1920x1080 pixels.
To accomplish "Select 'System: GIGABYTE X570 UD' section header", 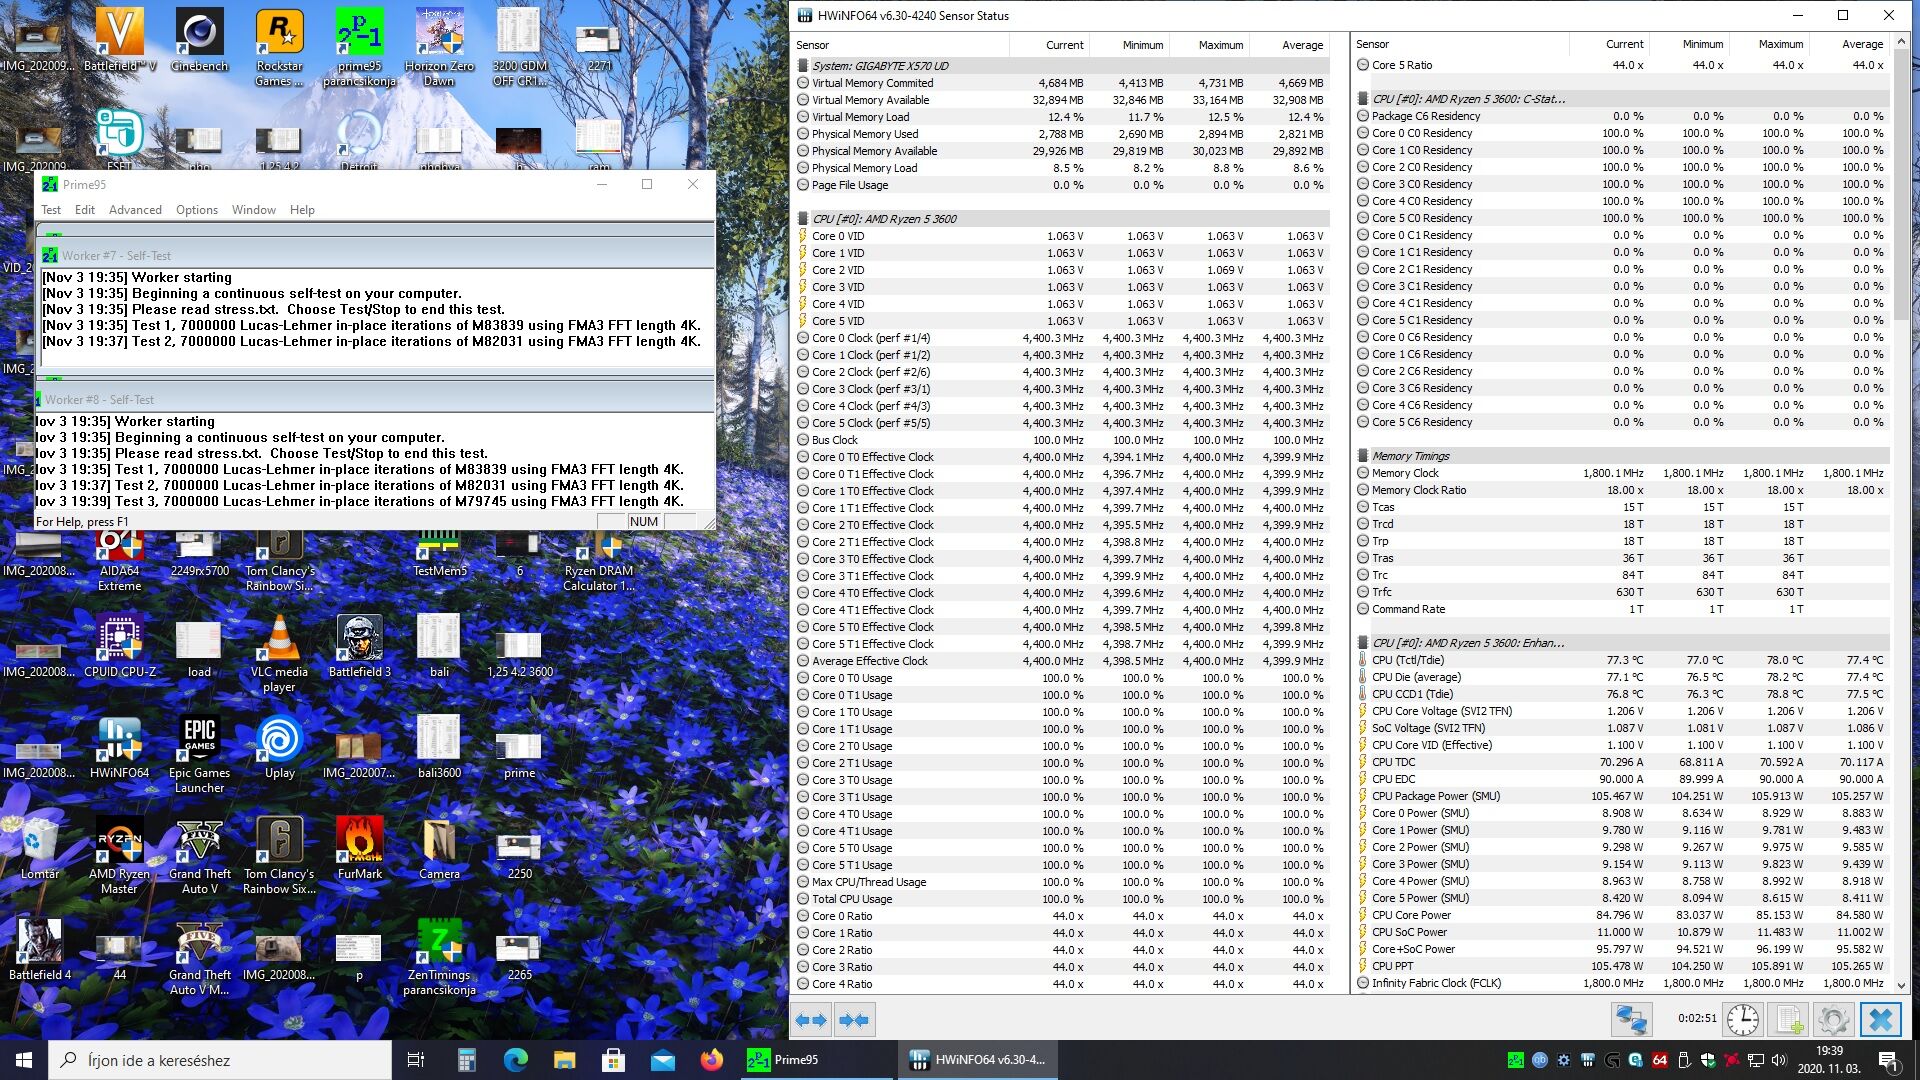I will tap(1062, 66).
